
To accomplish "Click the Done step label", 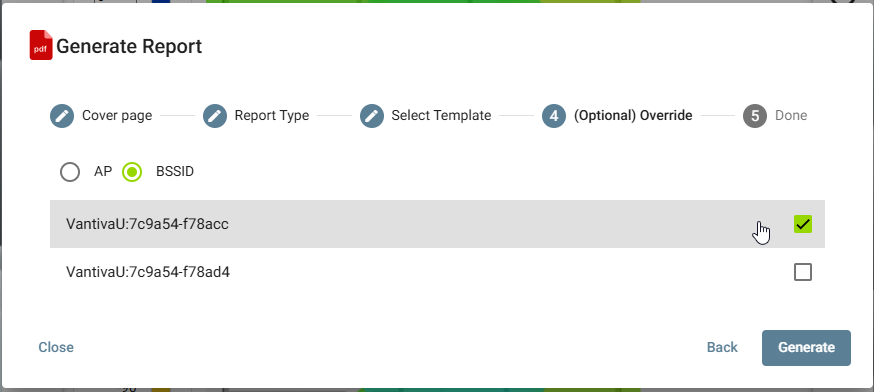I will [x=791, y=116].
